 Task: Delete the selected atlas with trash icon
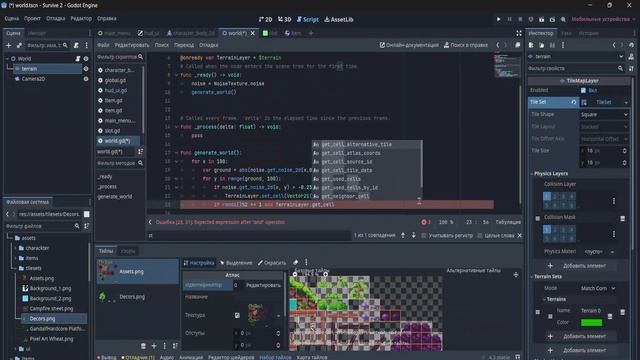point(143,346)
